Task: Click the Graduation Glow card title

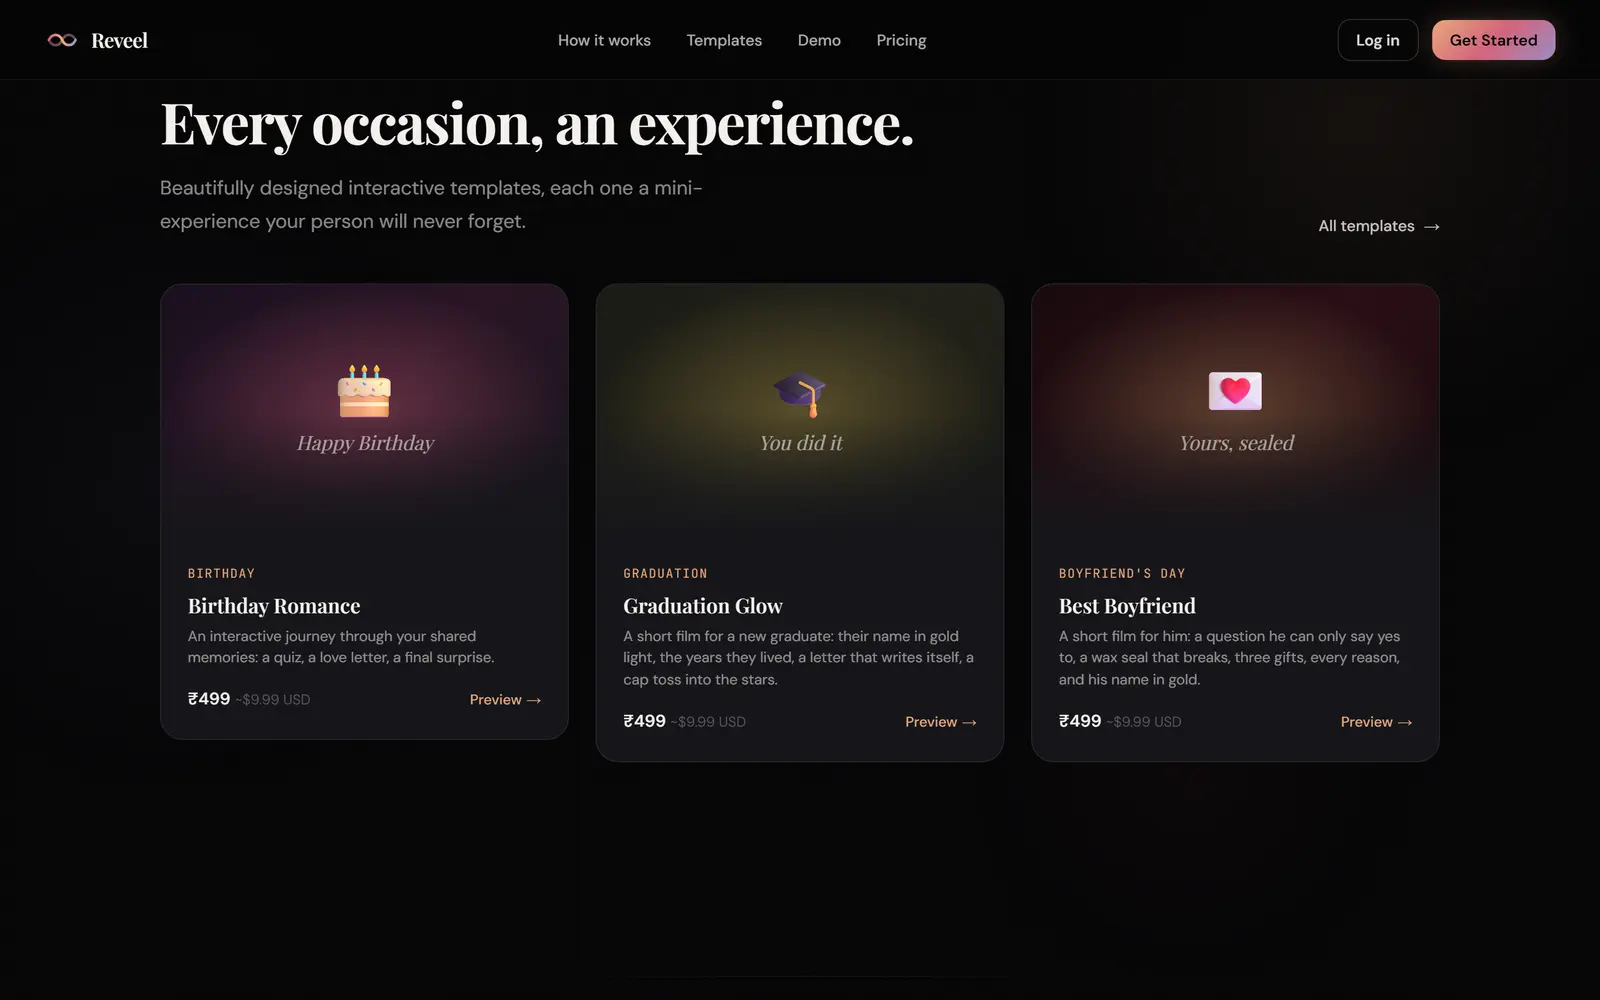Action: coord(703,606)
